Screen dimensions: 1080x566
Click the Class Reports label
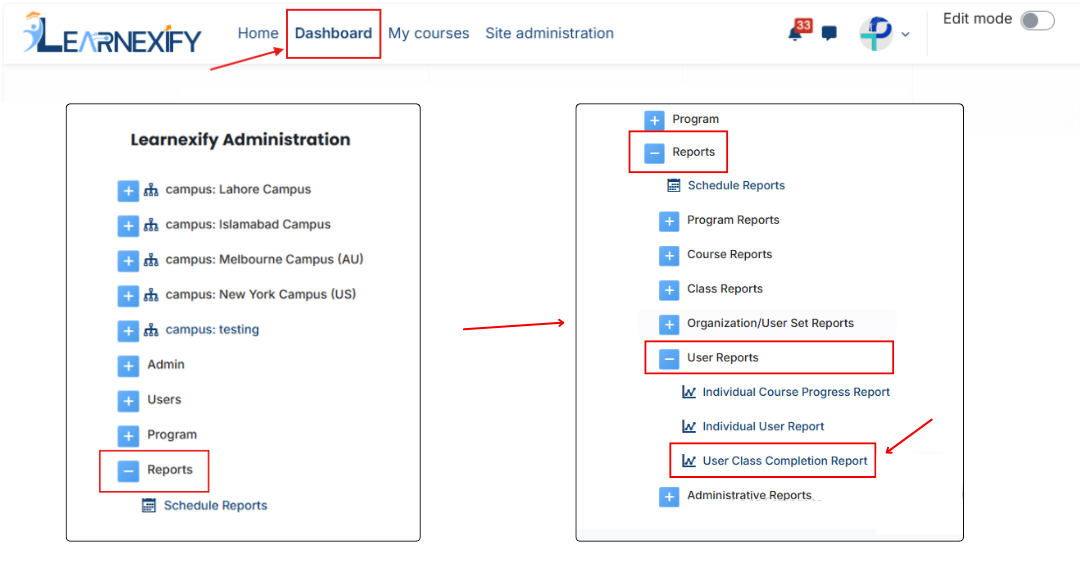[x=725, y=289]
